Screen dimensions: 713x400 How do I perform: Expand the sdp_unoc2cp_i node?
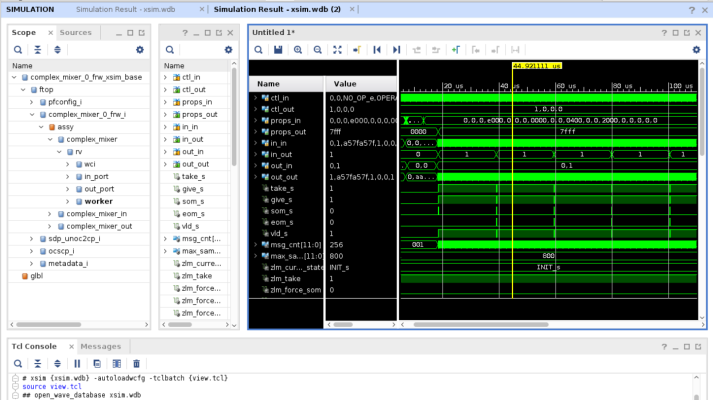tap(32, 239)
